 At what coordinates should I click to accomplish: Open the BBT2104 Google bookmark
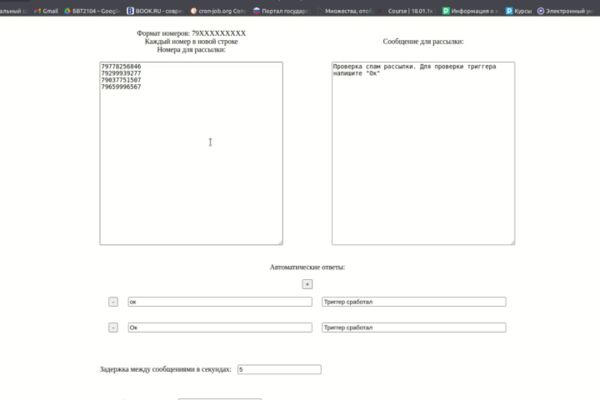pos(92,11)
